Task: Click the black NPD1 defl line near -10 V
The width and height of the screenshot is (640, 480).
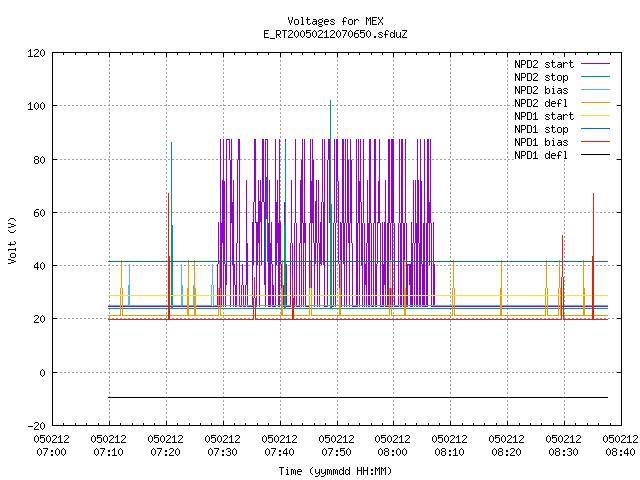Action: [x=358, y=397]
